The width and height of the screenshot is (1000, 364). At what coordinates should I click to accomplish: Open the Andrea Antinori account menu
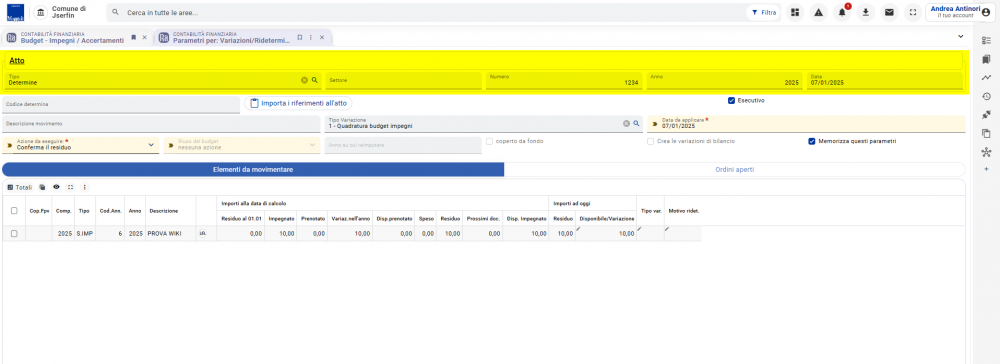pyautogui.click(x=961, y=12)
